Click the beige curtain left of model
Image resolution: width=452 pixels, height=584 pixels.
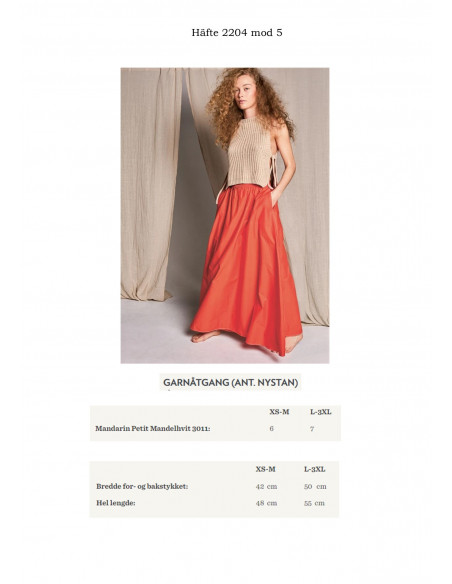(x=149, y=182)
